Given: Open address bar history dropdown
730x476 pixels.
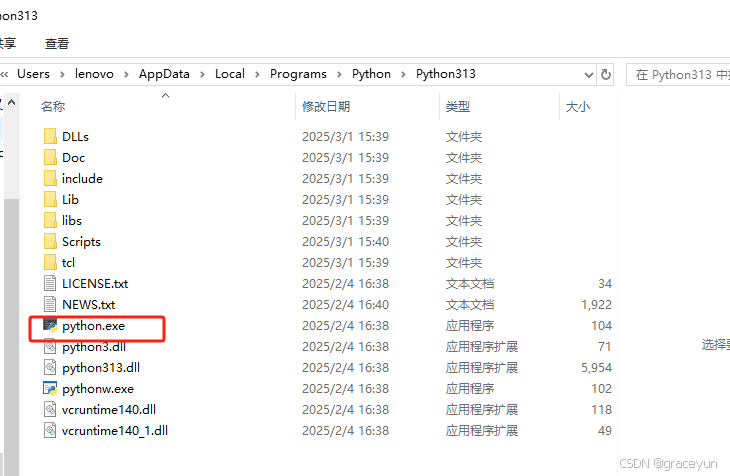Looking at the screenshot, I should (588, 75).
